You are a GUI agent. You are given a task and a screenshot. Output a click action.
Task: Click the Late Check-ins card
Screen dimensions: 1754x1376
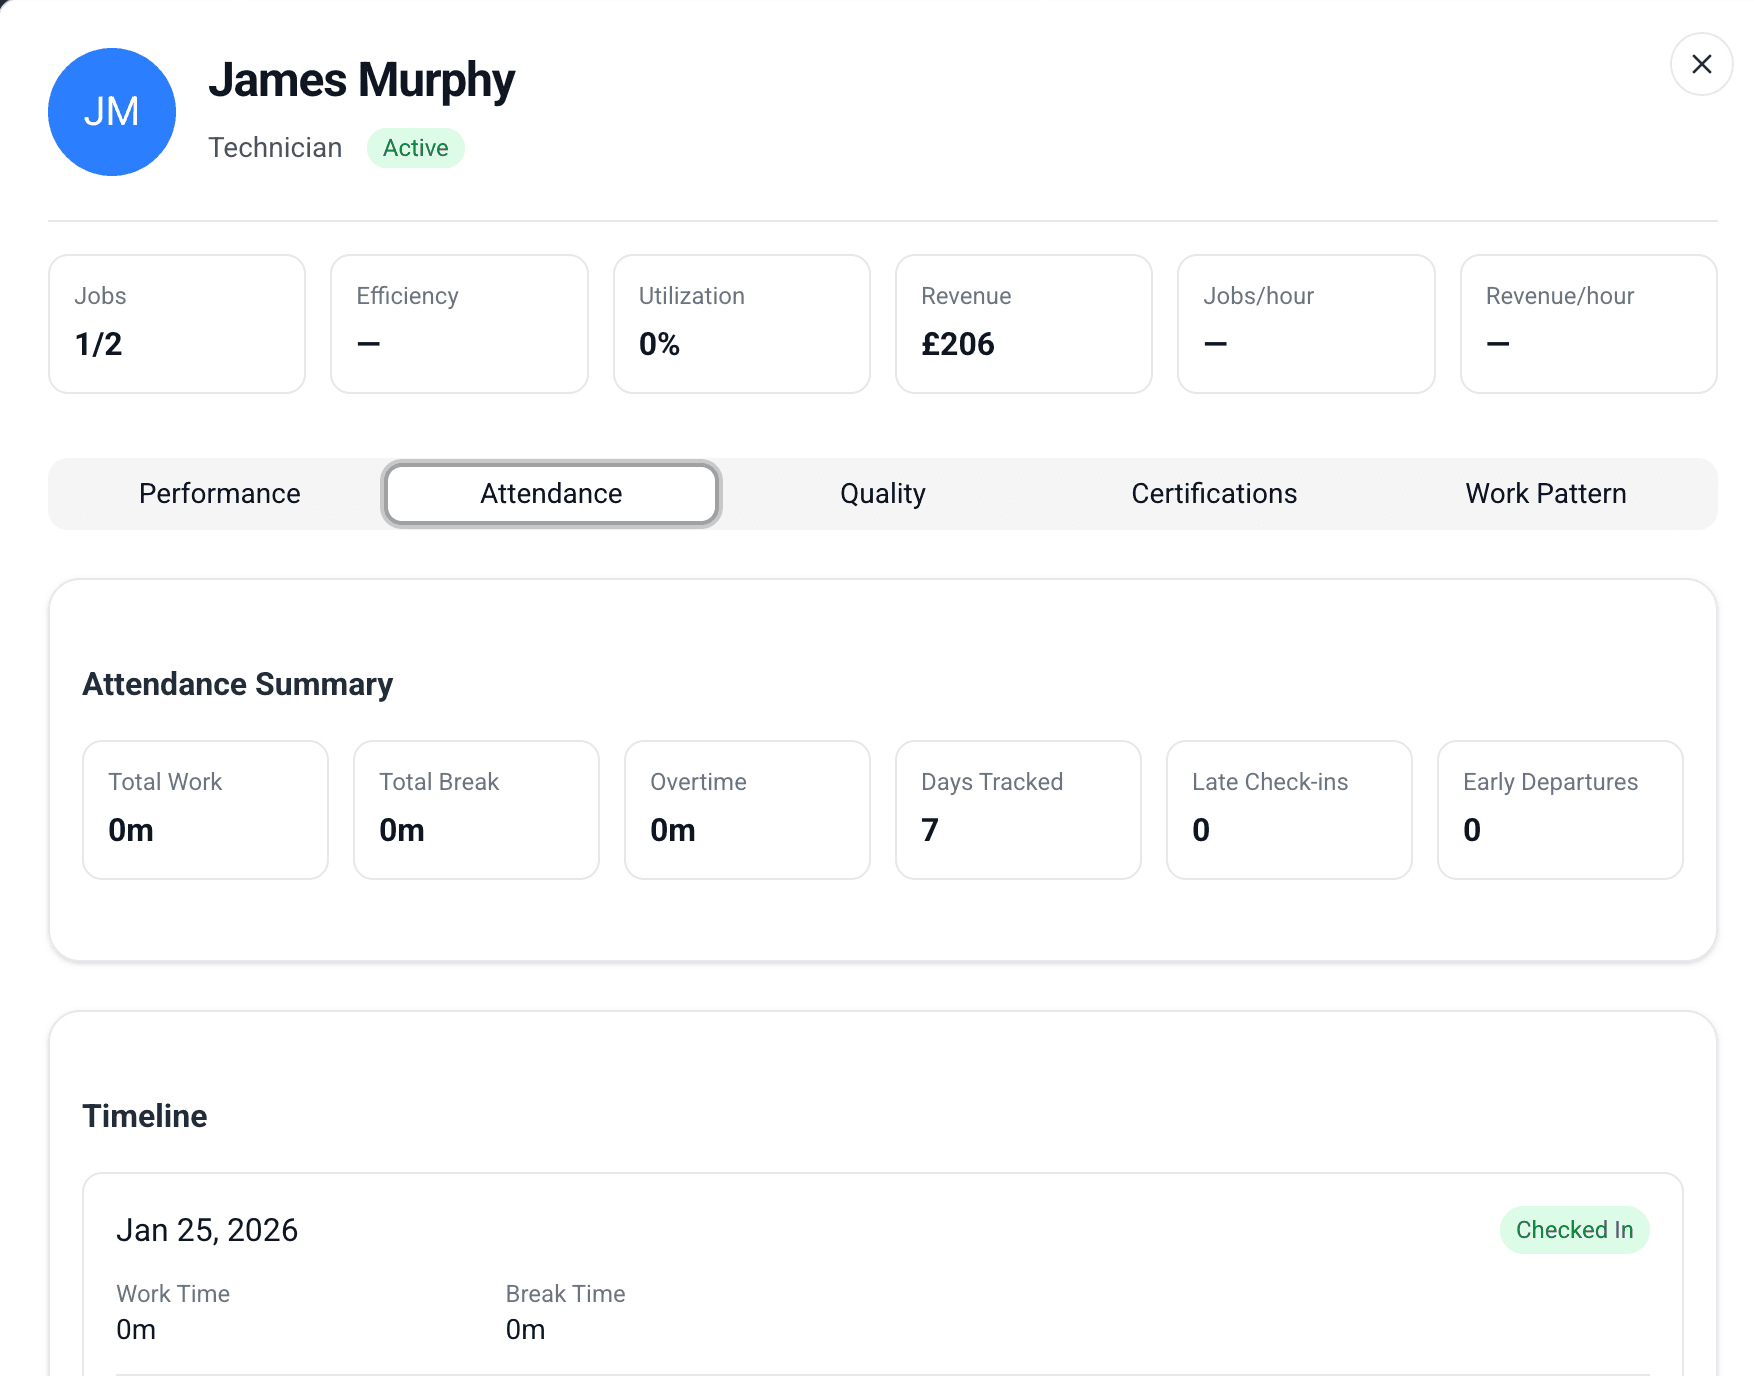1289,809
